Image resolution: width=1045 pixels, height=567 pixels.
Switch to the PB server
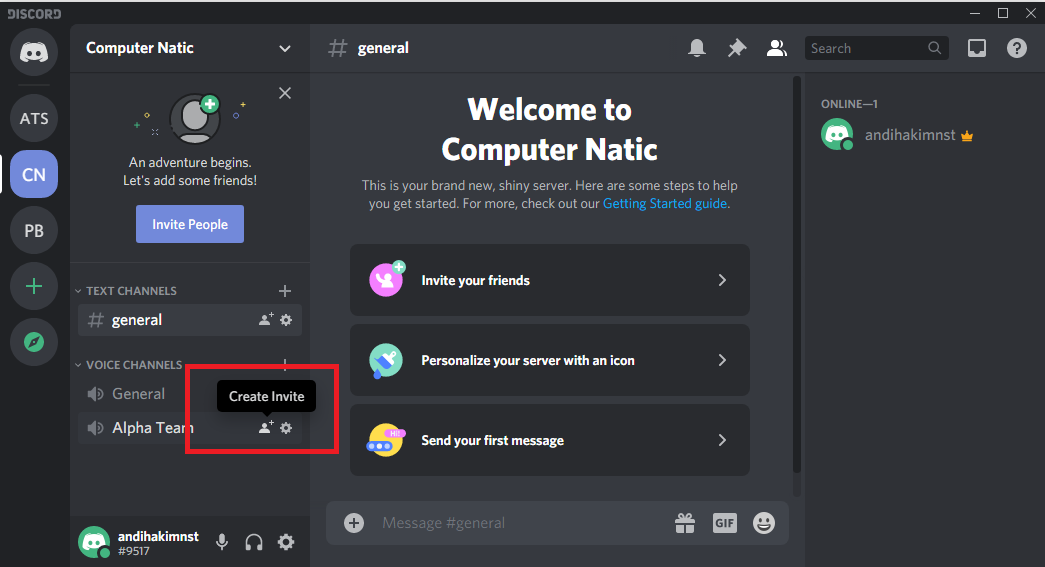(x=34, y=231)
